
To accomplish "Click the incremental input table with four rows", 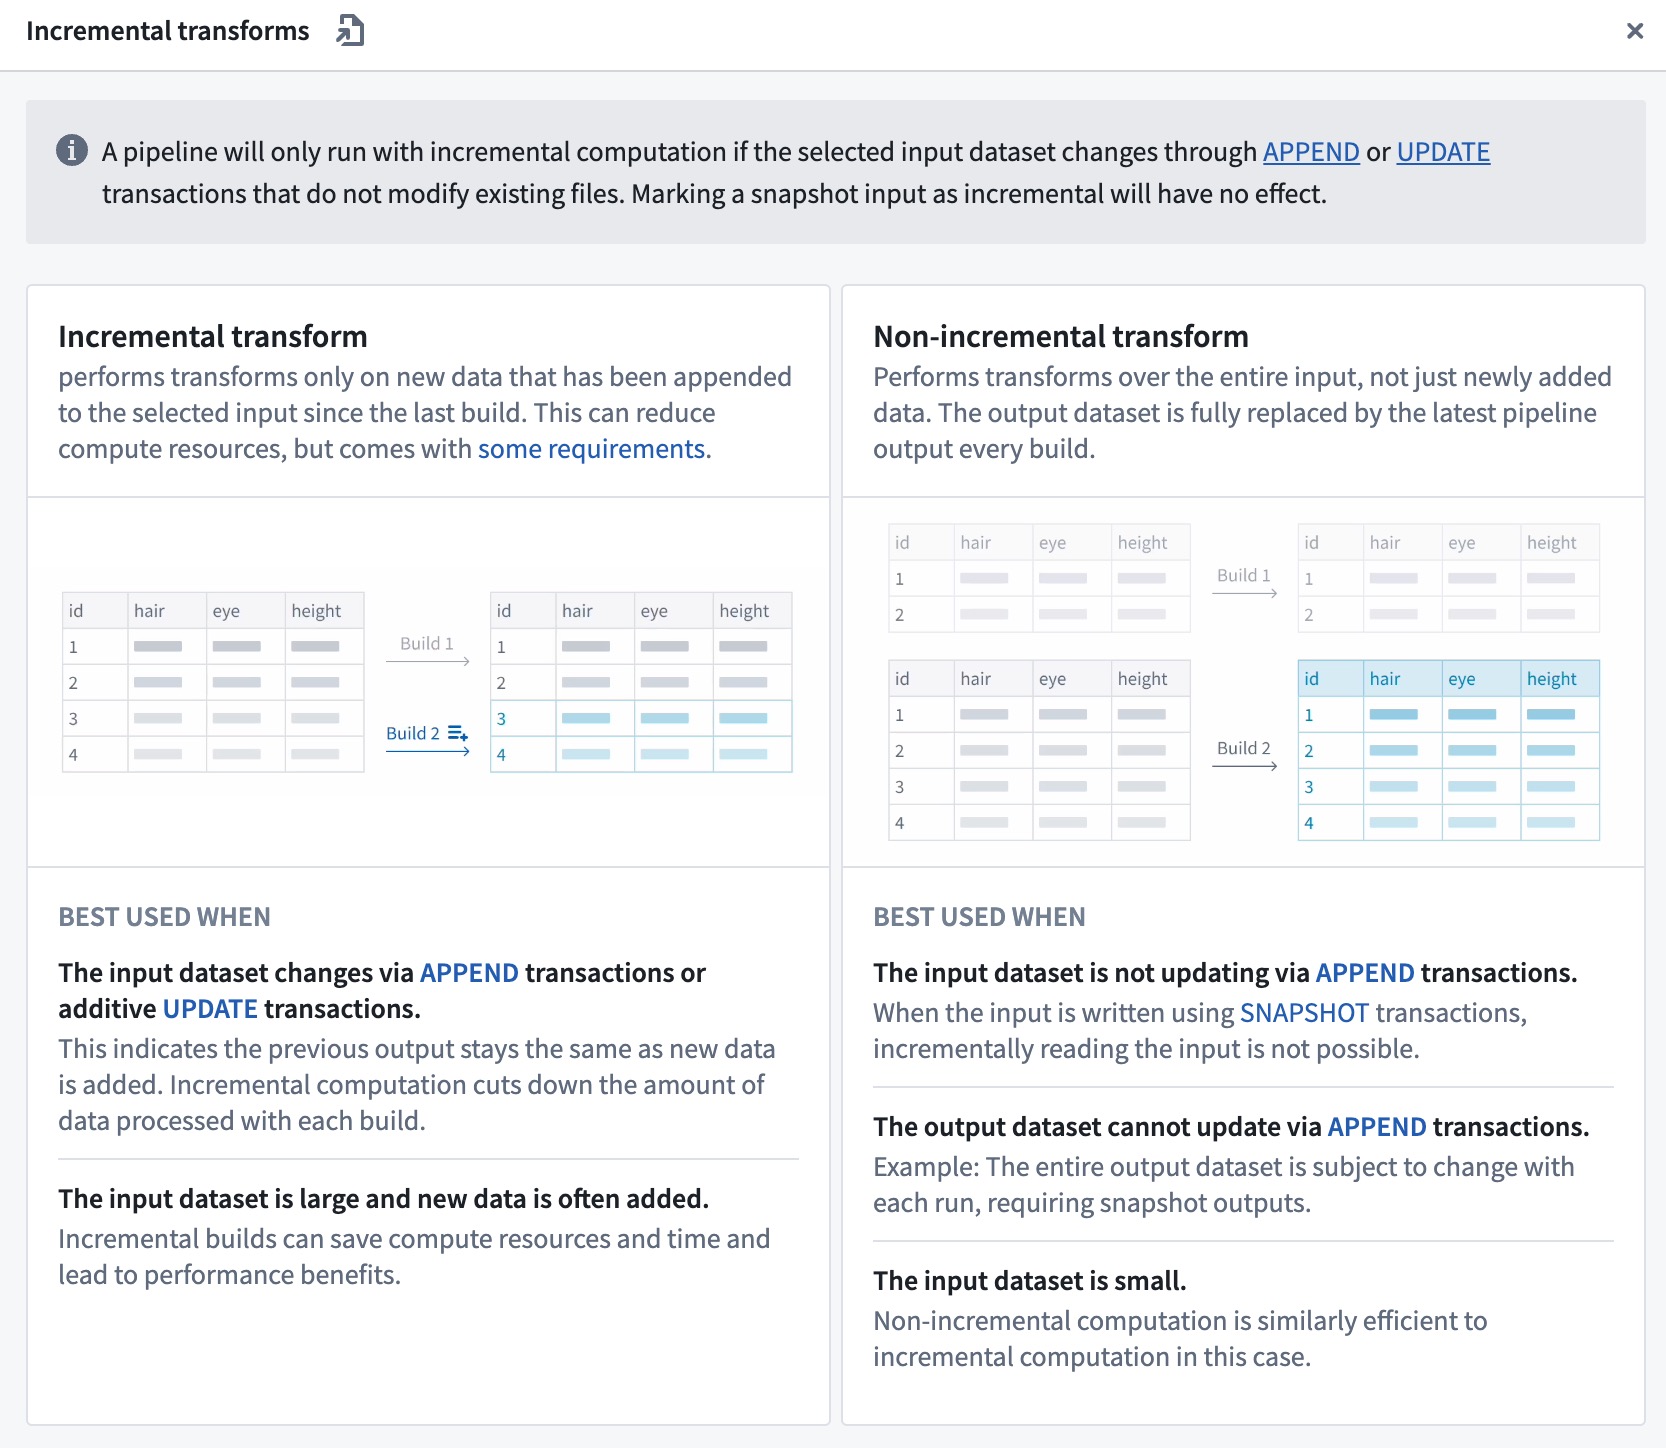I will [x=213, y=682].
